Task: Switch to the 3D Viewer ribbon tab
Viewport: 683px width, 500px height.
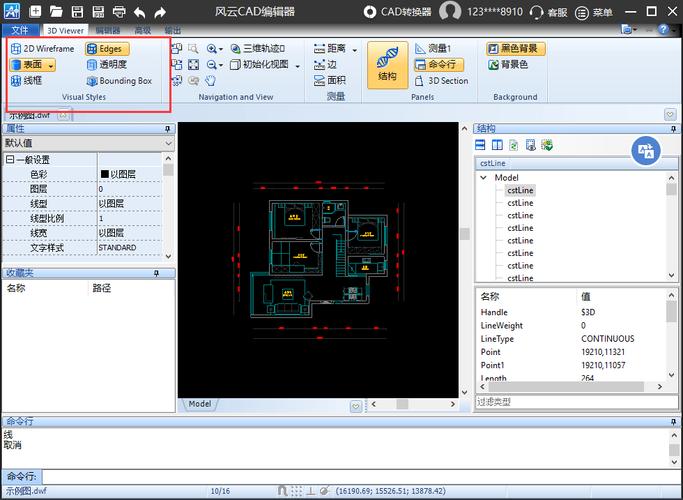Action: coord(65,30)
